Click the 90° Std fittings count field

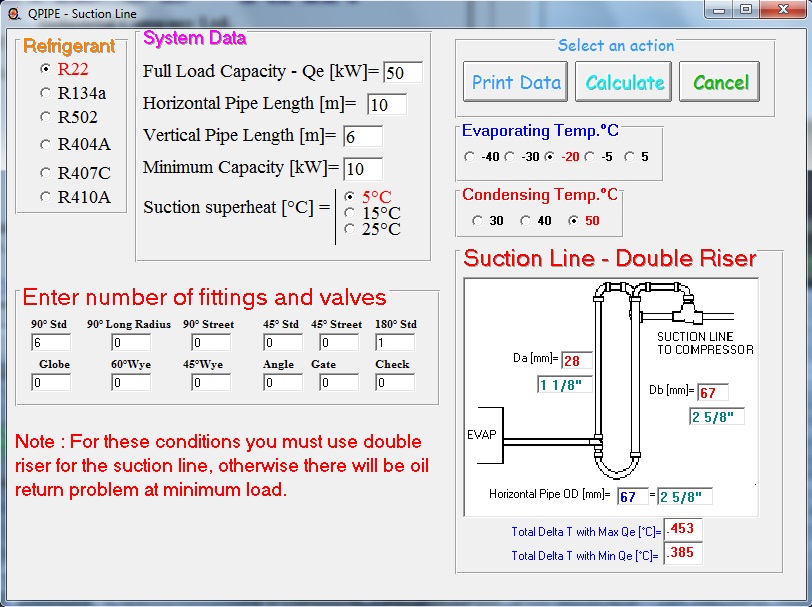51,342
